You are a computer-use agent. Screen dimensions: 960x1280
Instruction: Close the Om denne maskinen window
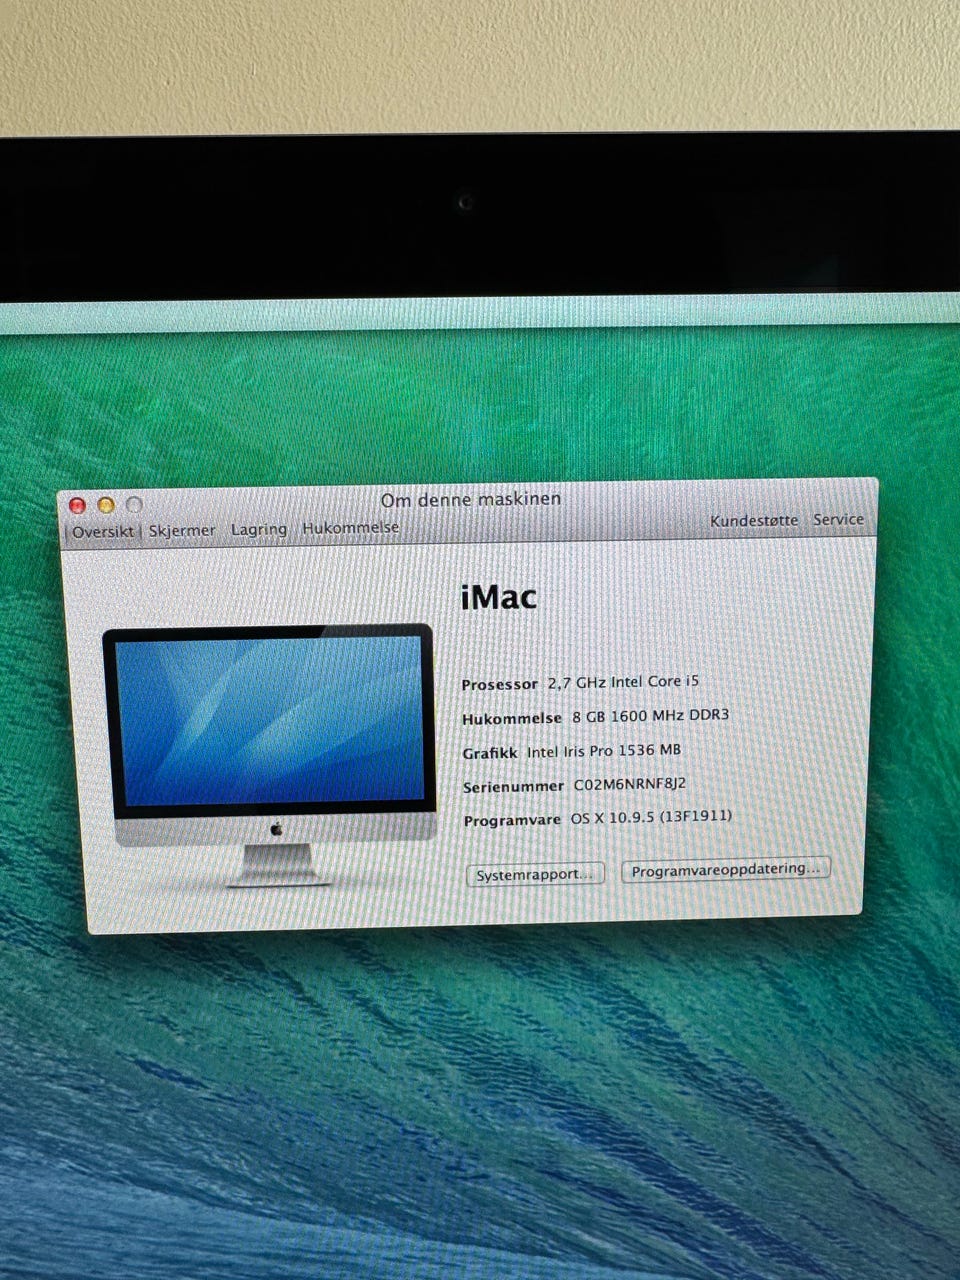tap(77, 506)
